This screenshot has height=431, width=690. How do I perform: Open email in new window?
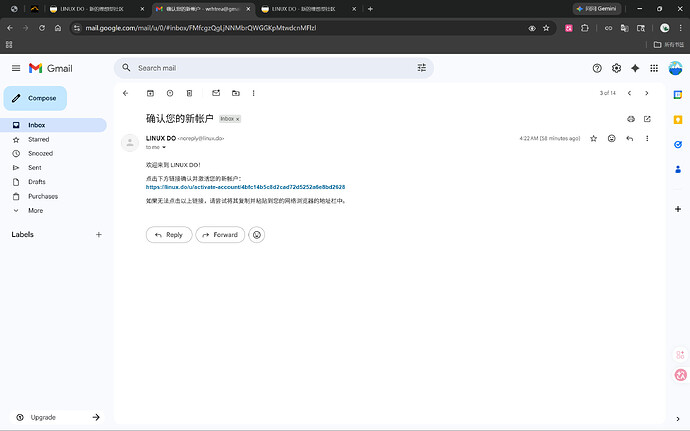pos(647,119)
